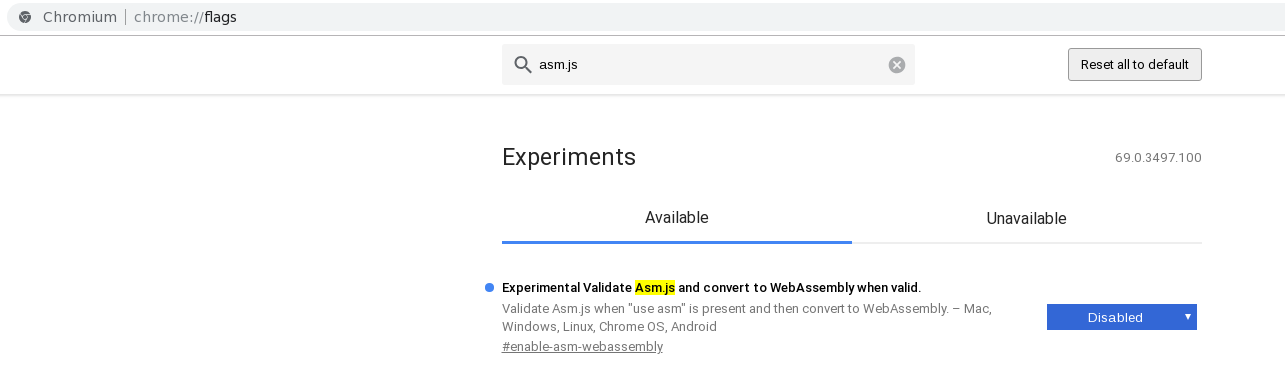This screenshot has height=371, width=1285.
Task: Click the Chromium label chip in address bar
Action: tap(80, 17)
